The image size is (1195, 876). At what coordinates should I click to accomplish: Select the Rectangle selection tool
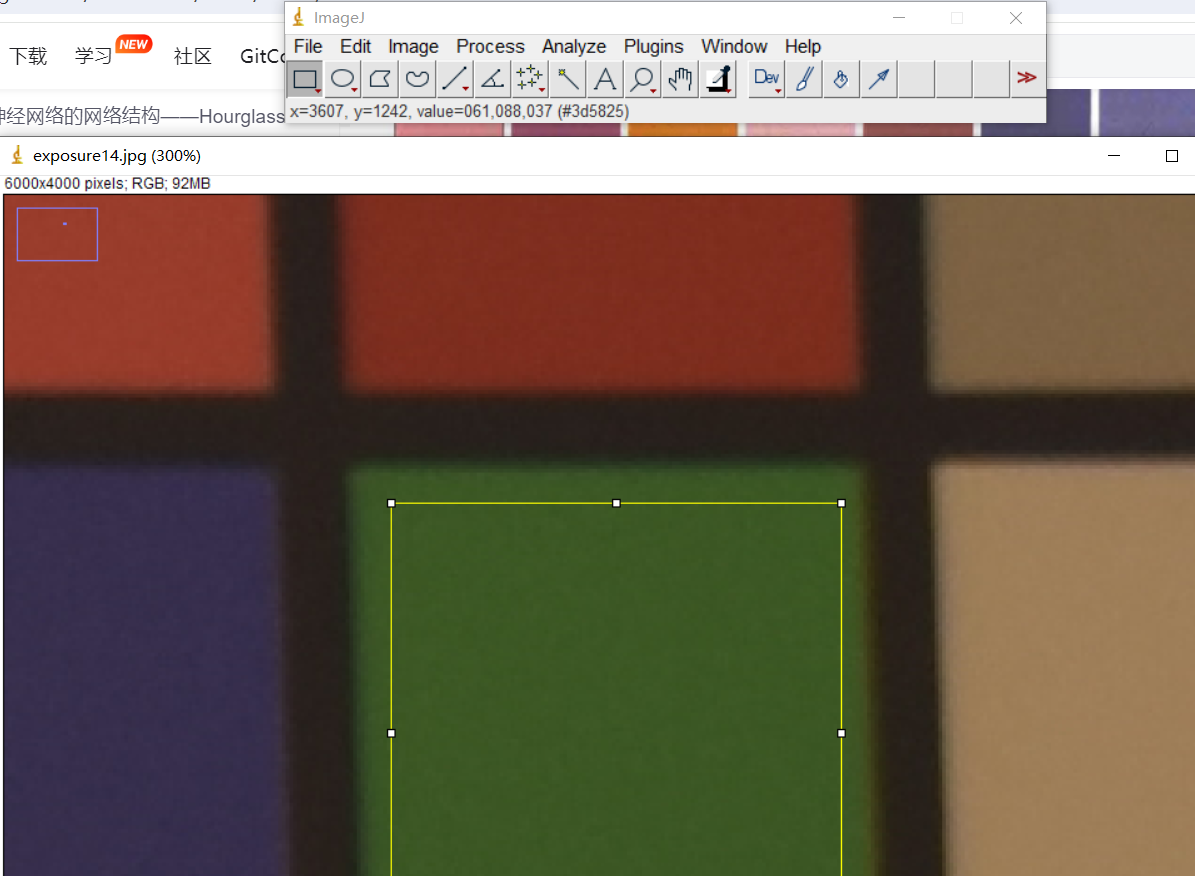point(305,79)
